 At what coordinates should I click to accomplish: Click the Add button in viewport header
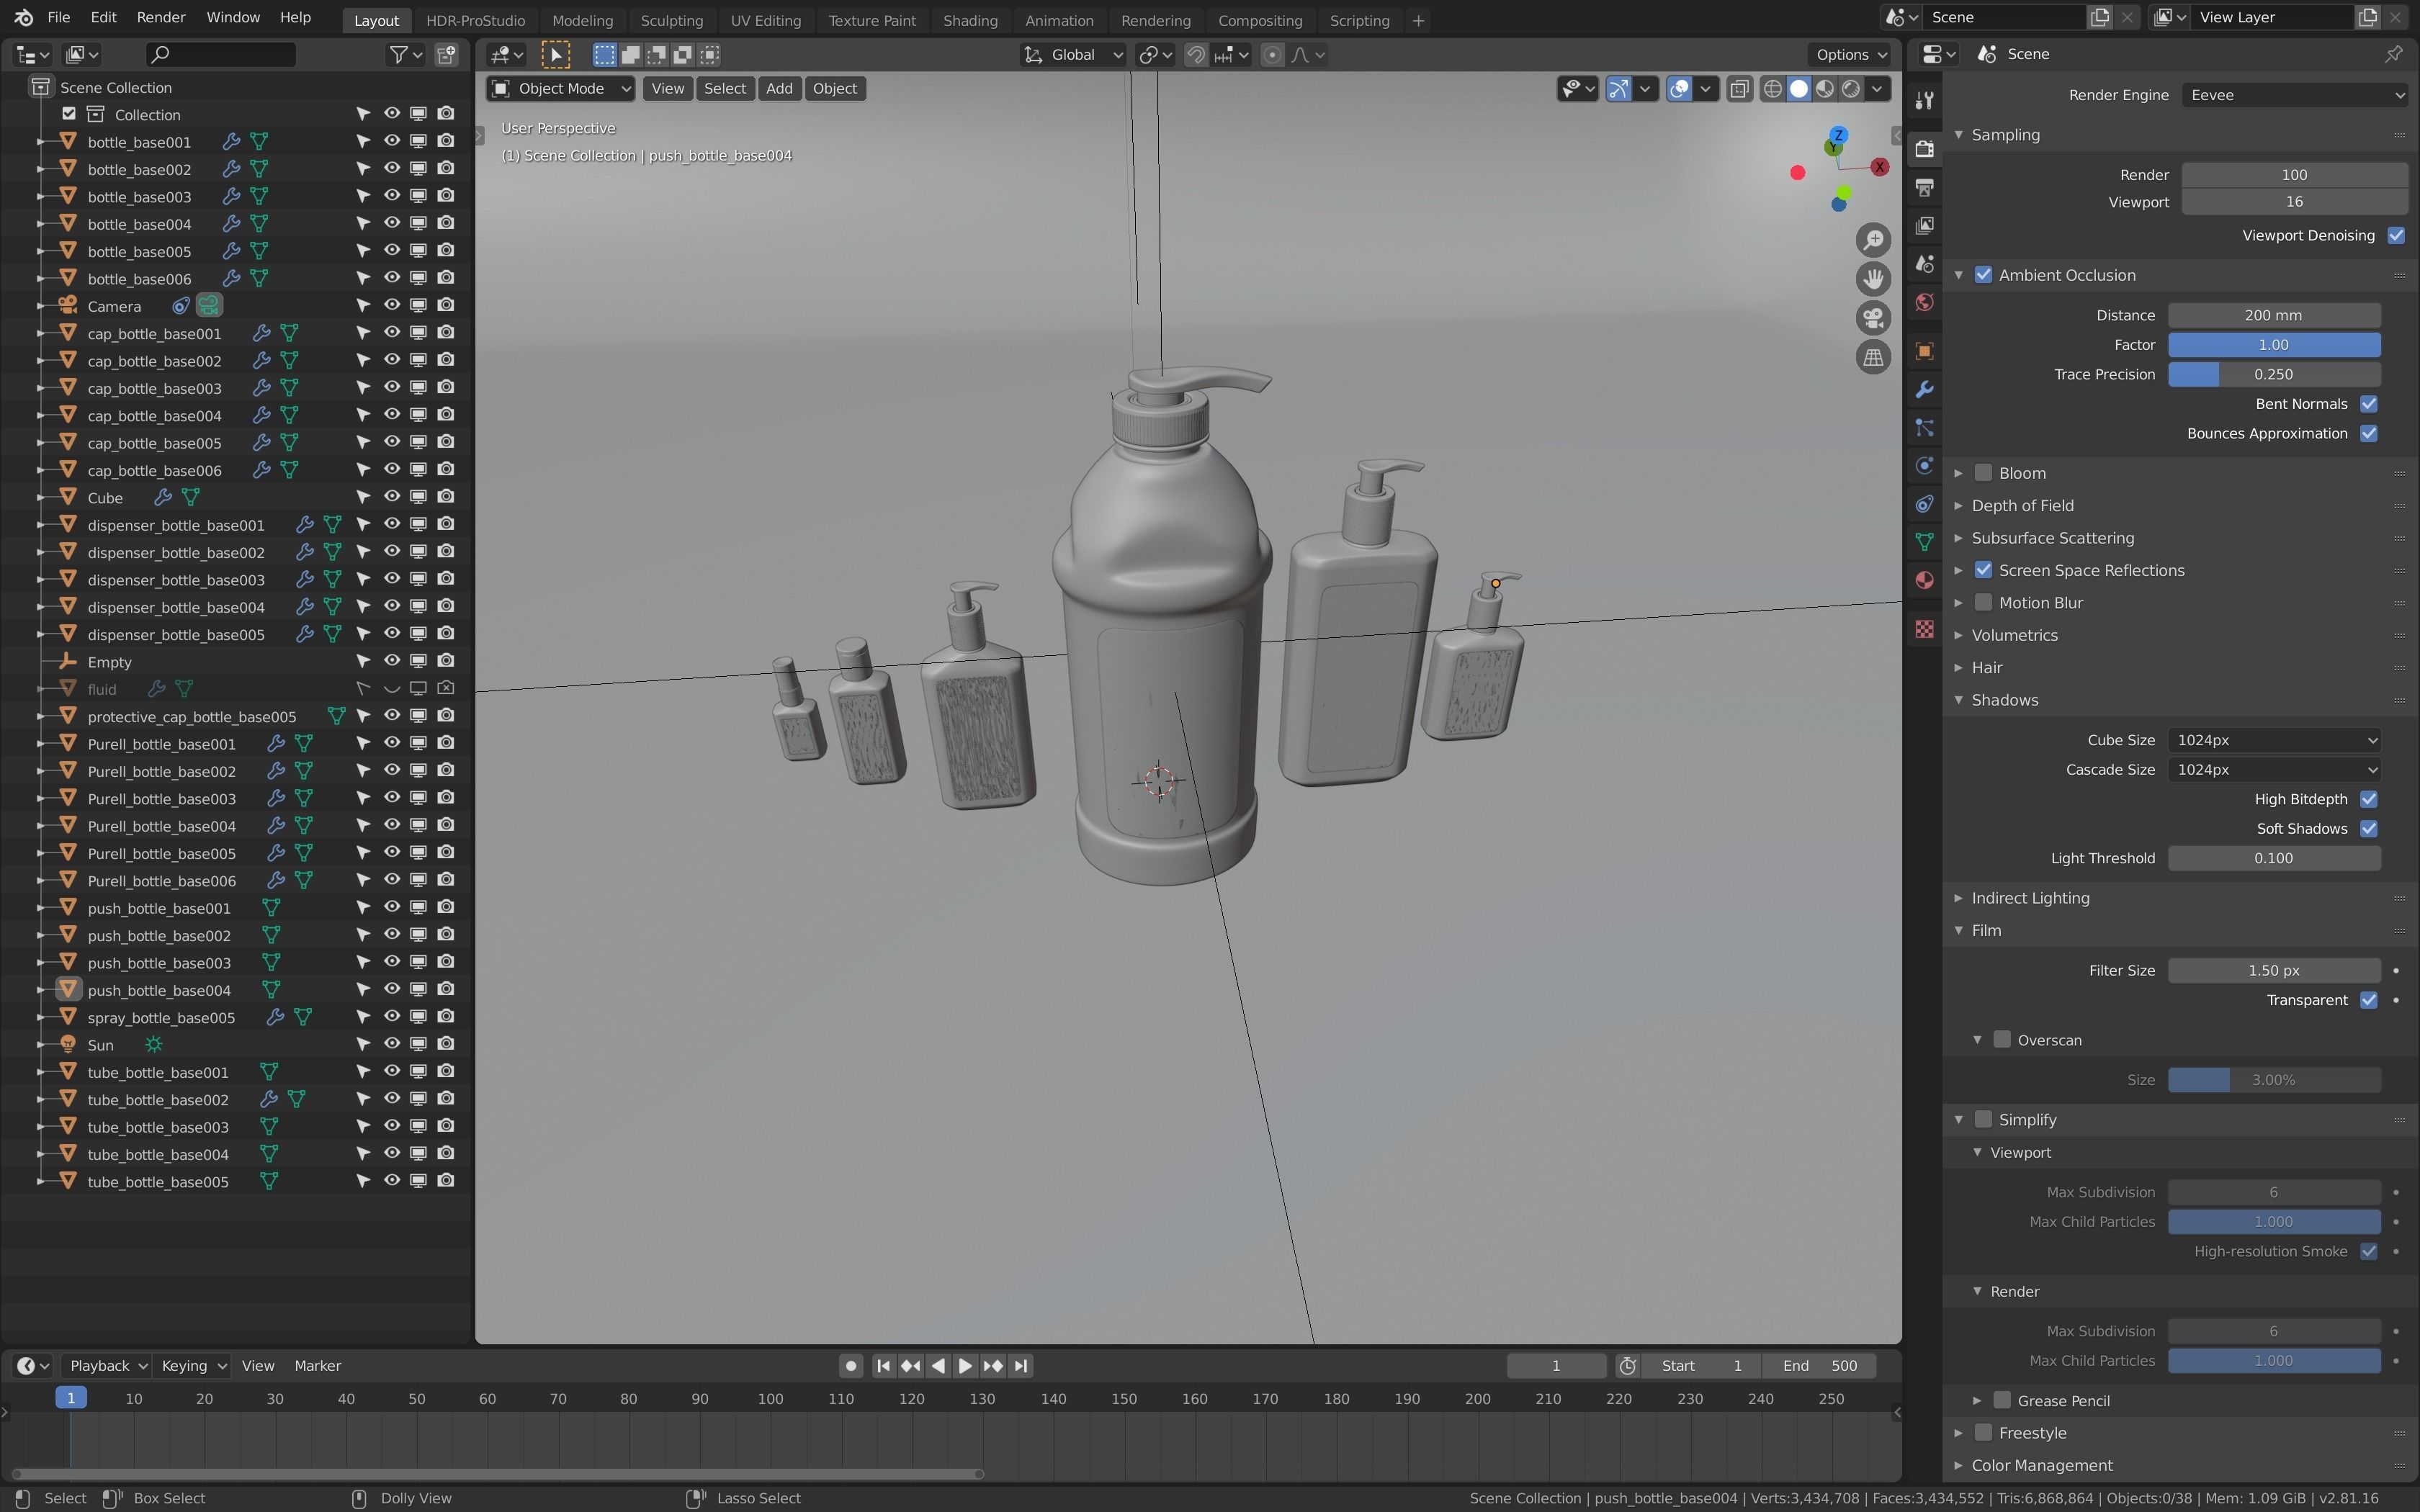point(779,89)
